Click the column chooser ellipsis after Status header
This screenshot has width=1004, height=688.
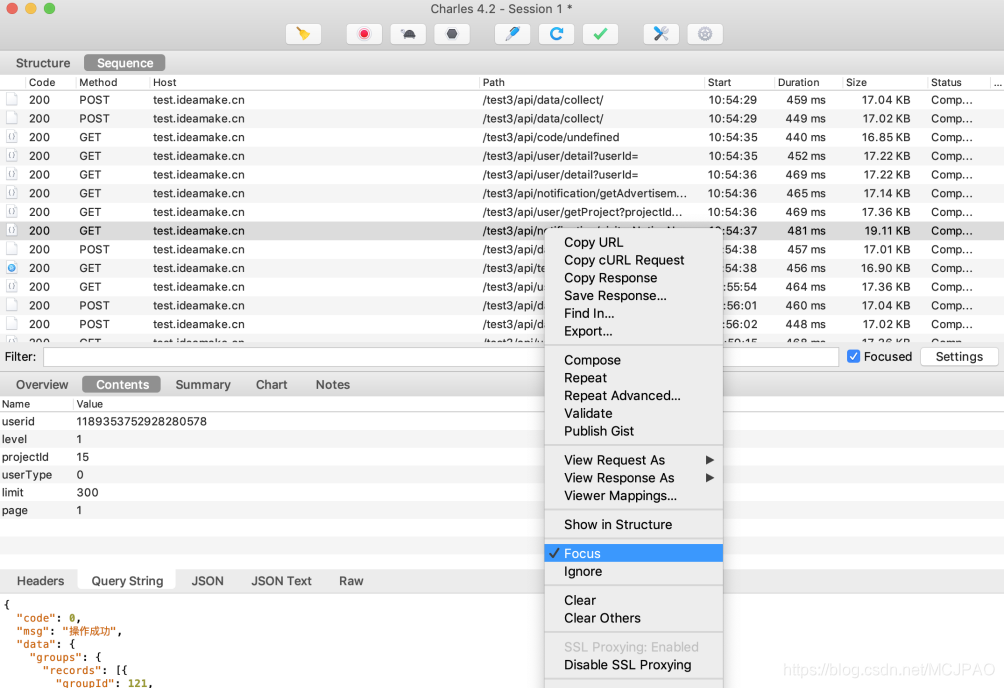pos(998,83)
